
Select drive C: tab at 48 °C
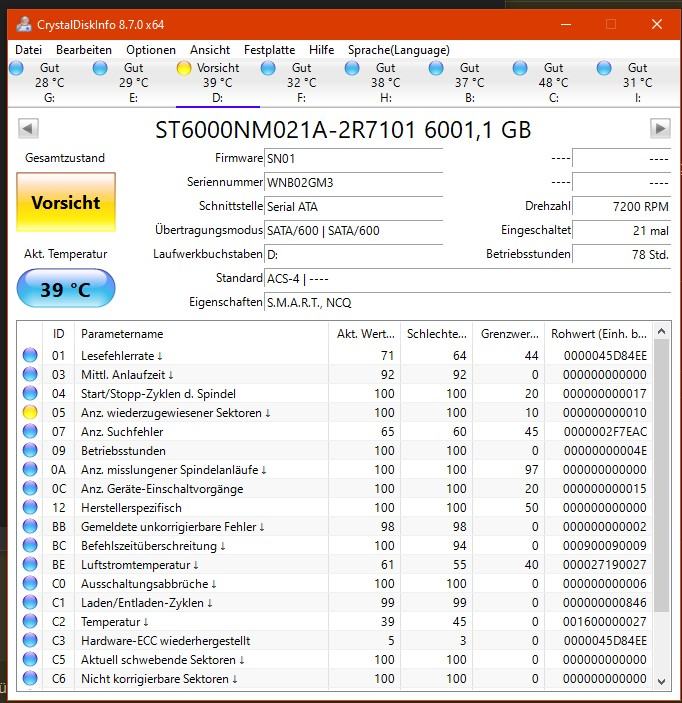tap(553, 82)
